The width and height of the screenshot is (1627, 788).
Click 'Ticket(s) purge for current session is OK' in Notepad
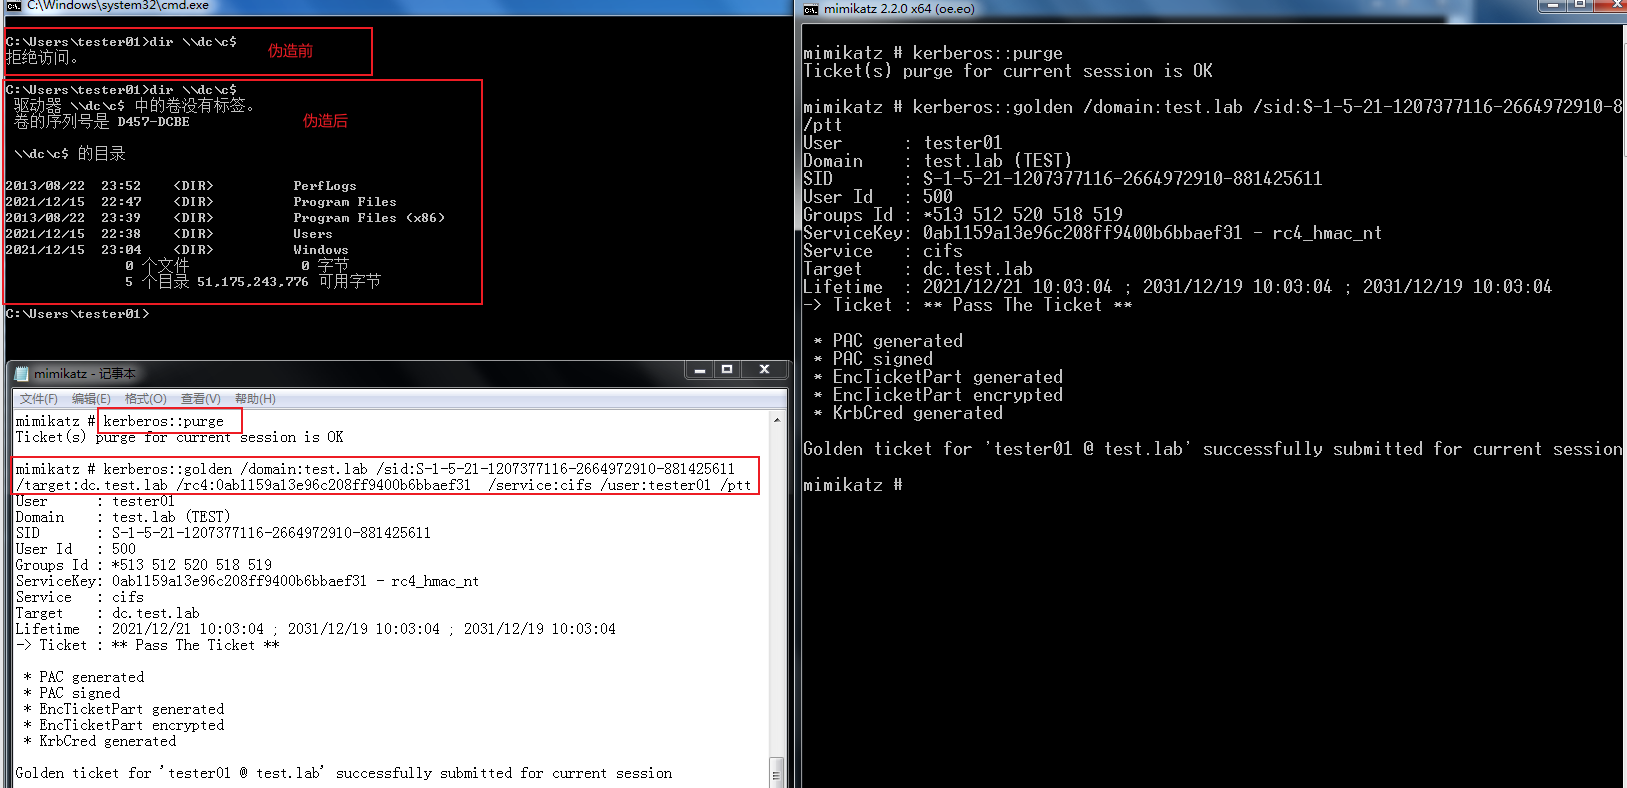coord(179,437)
